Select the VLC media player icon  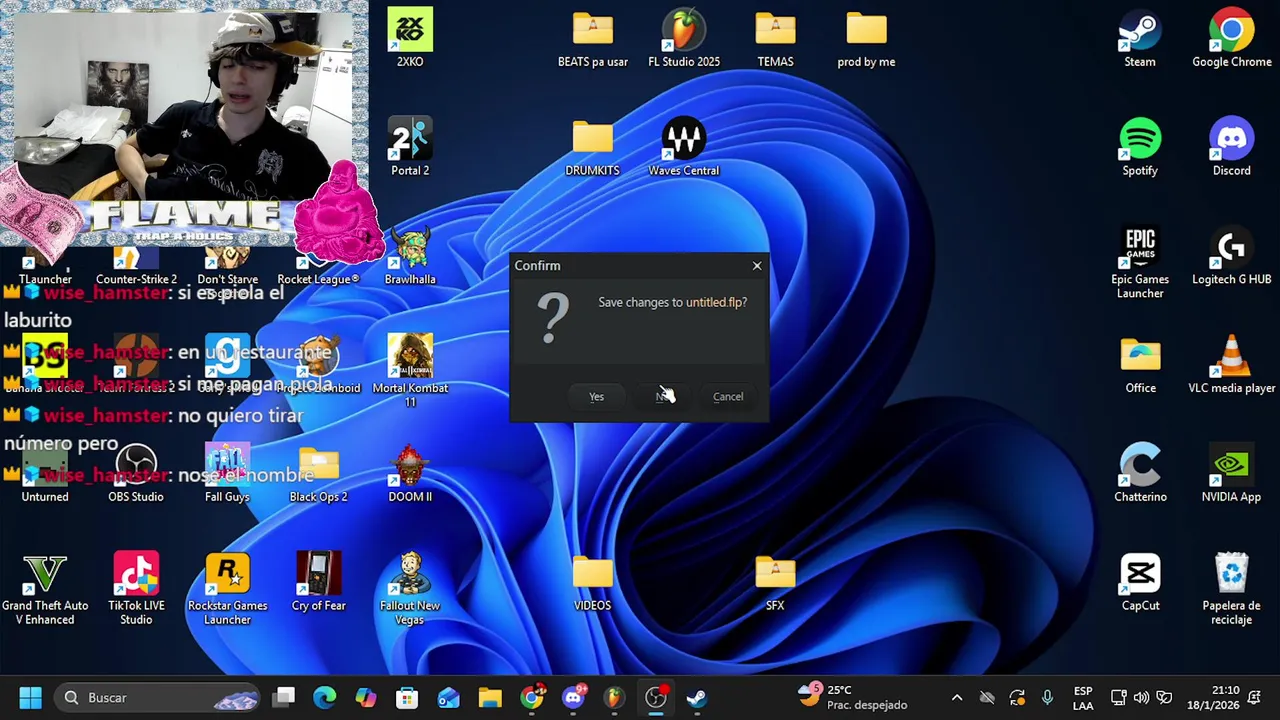click(x=1232, y=365)
